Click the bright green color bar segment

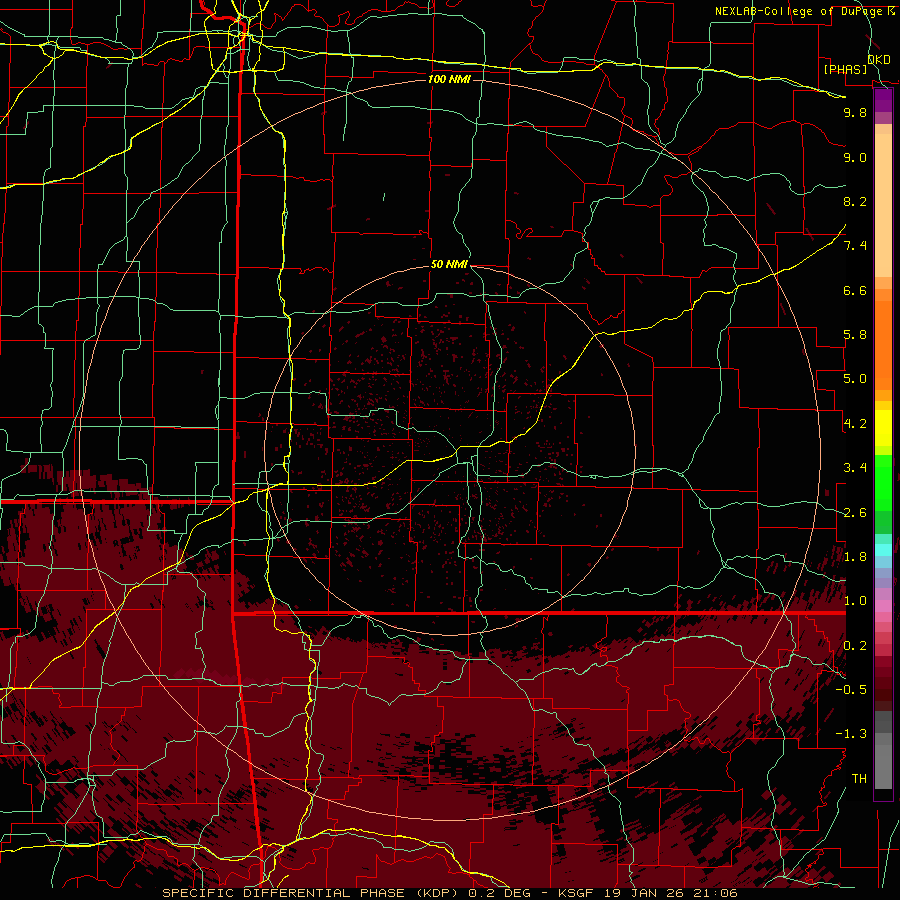pyautogui.click(x=883, y=481)
